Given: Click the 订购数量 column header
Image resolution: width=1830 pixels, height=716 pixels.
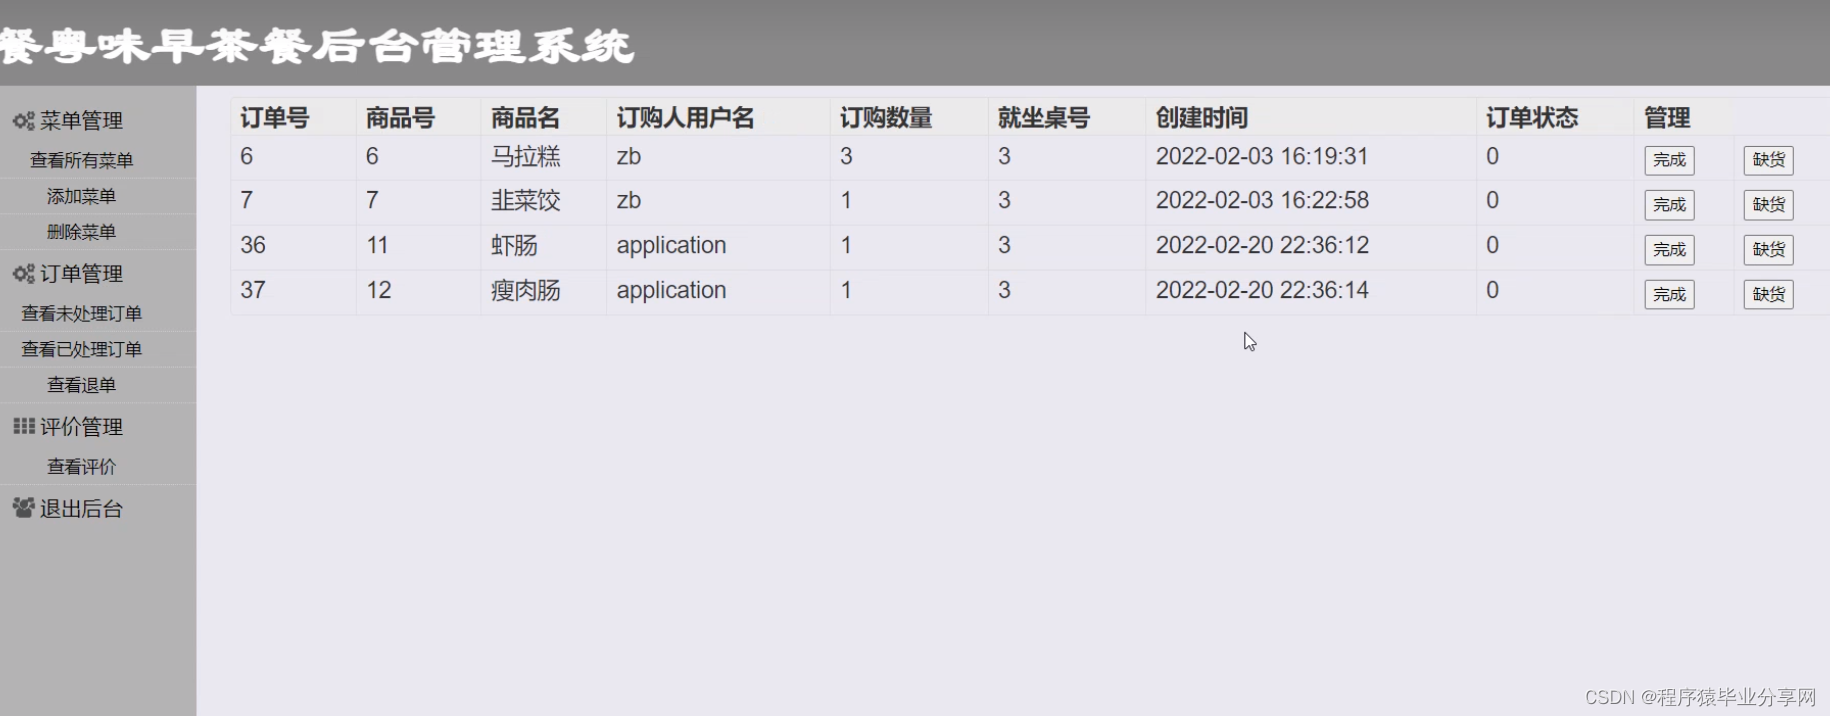Looking at the screenshot, I should [x=886, y=118].
